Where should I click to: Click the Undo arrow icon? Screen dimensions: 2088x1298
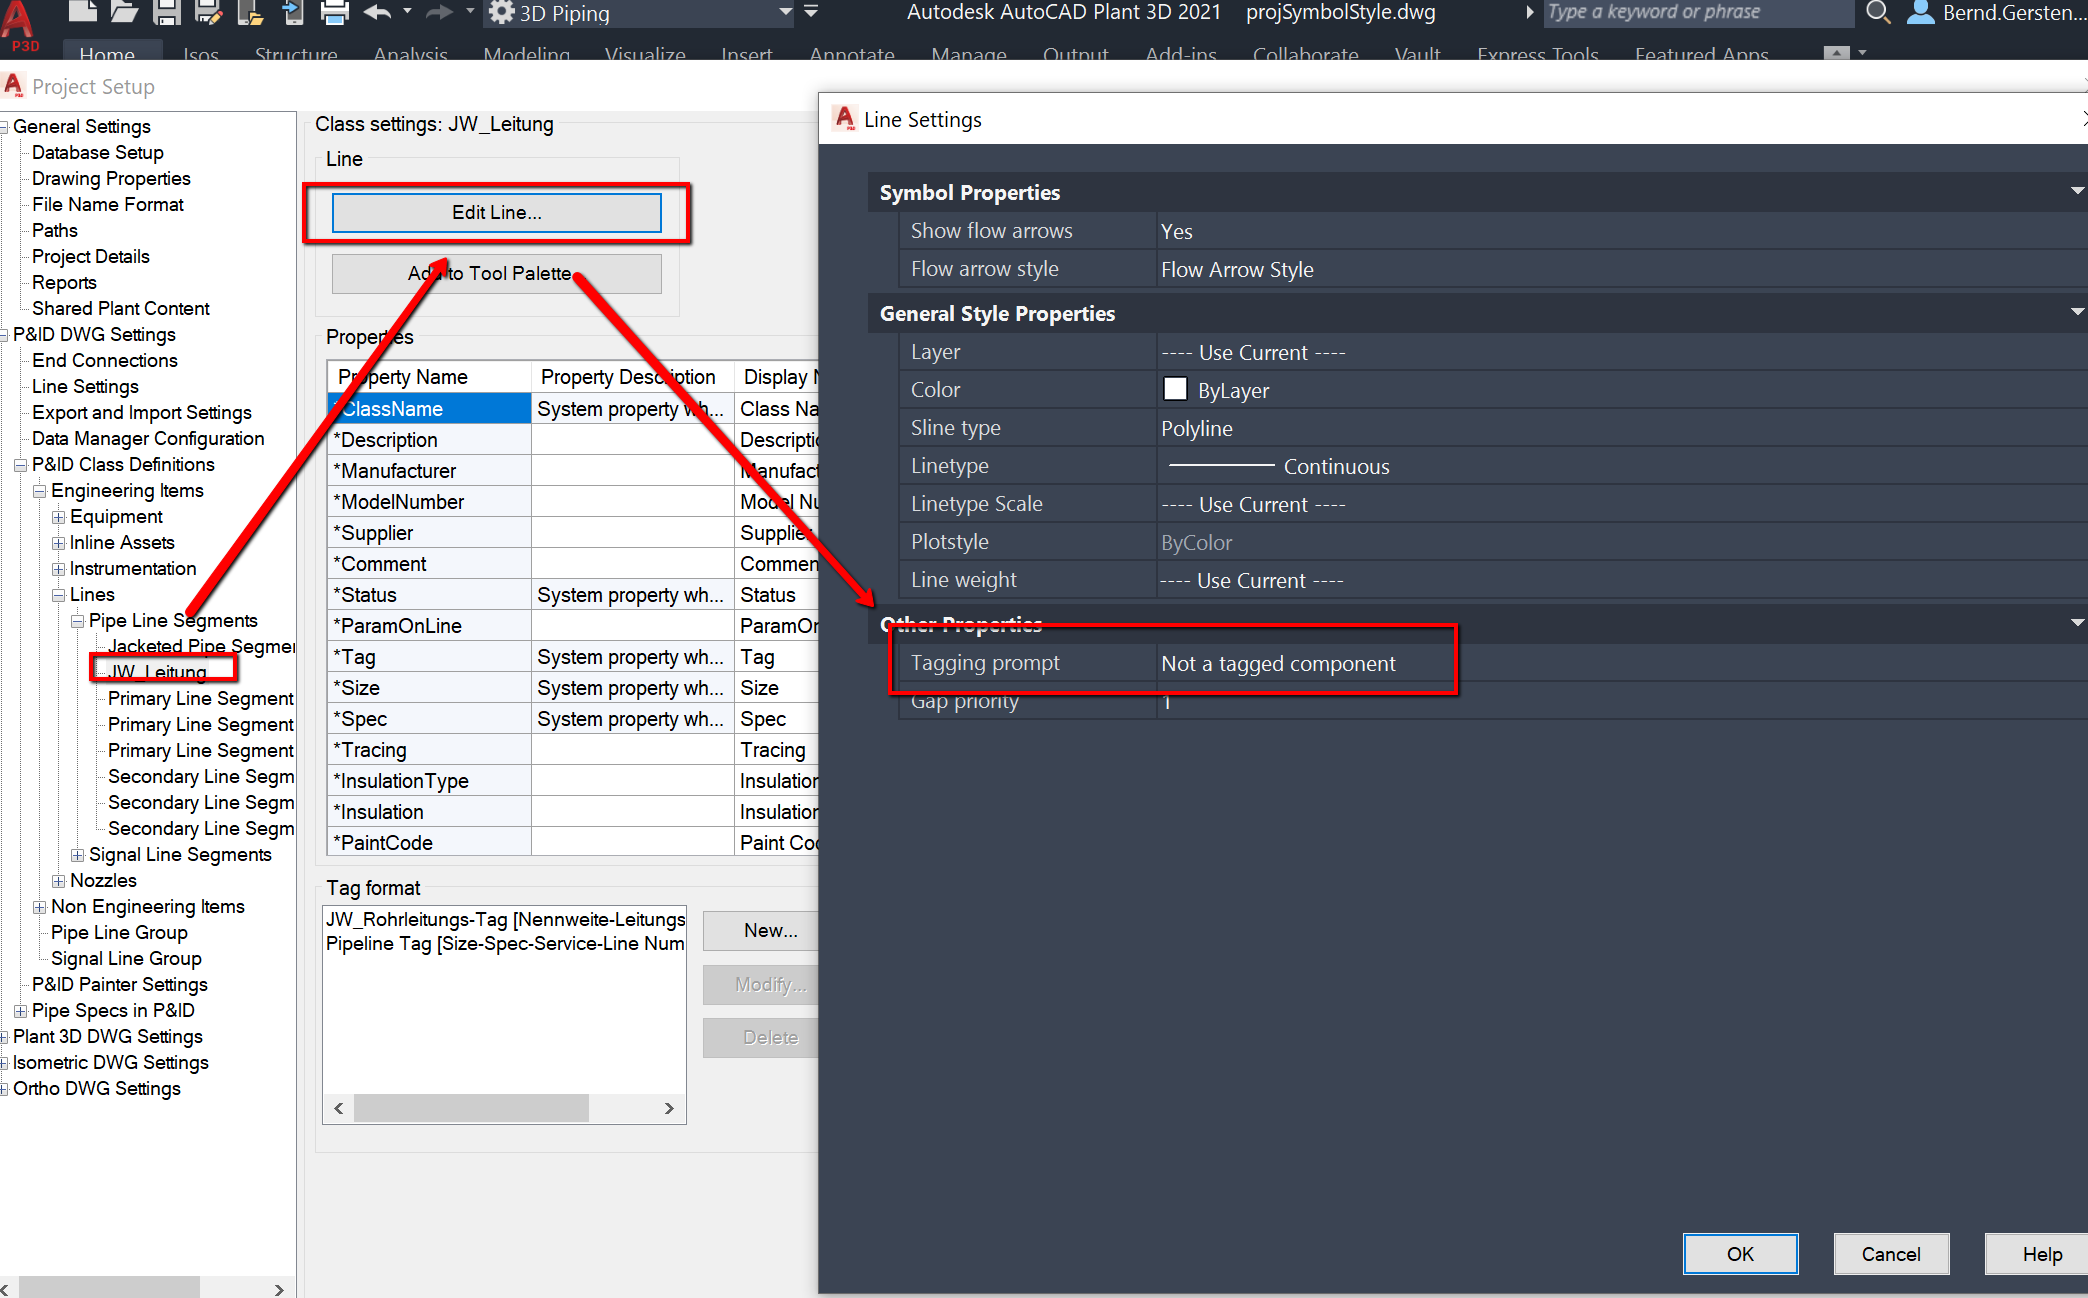[377, 12]
